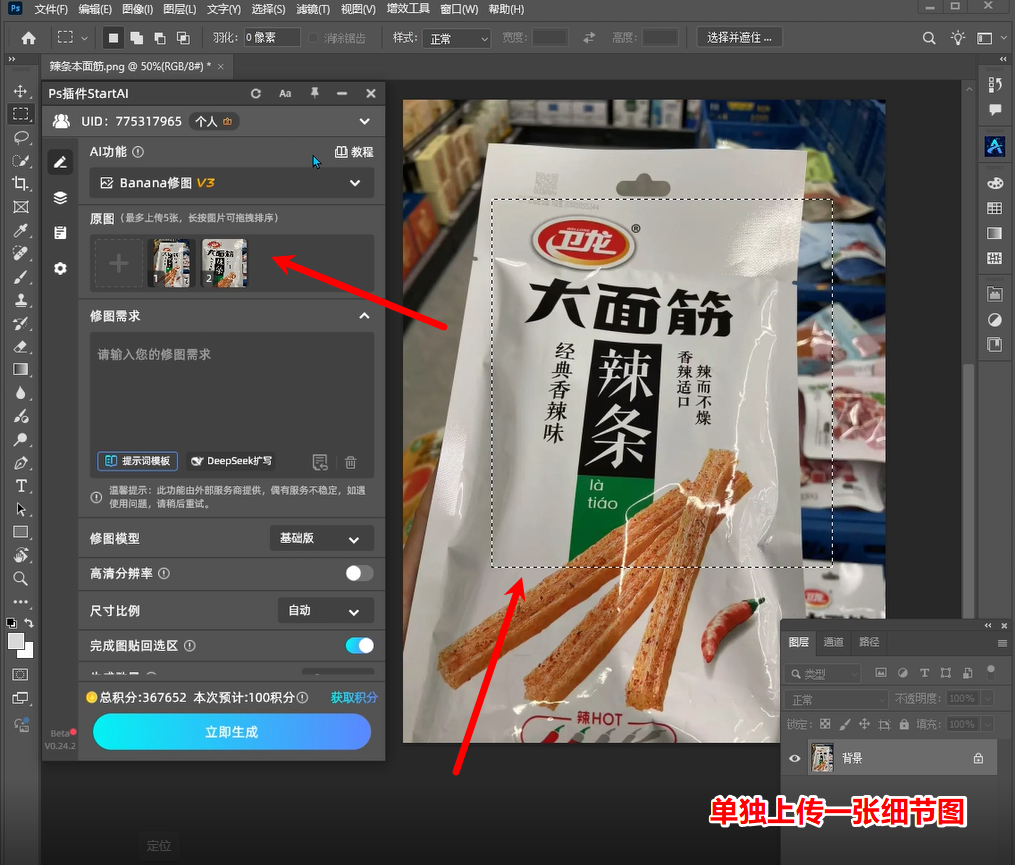Open the StartAI plugin icon in right dock

tap(995, 146)
